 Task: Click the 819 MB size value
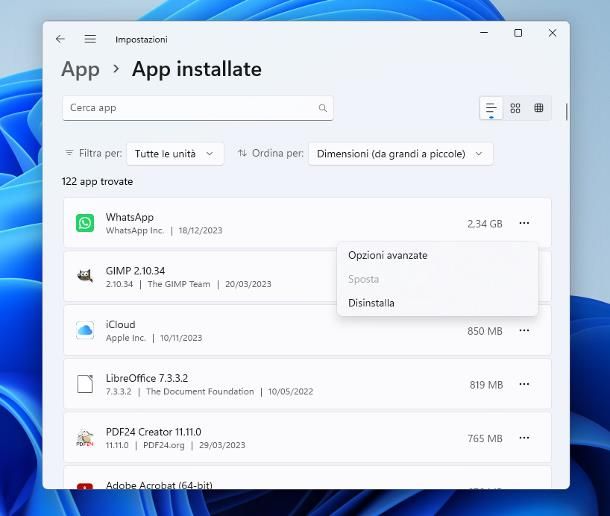tap(486, 385)
